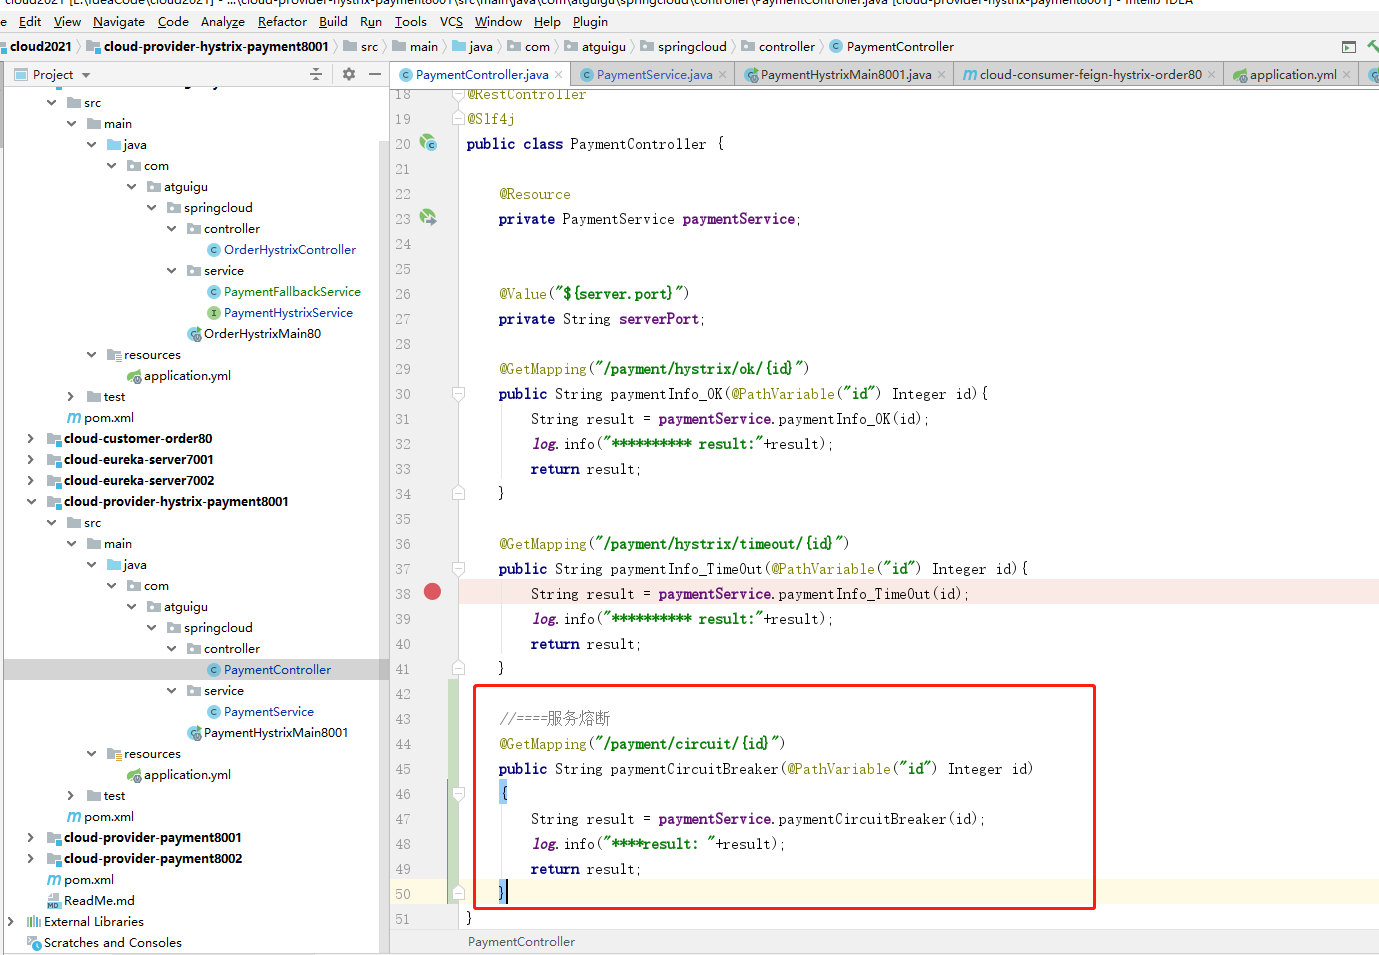Screen dimensions: 1379x955
Task: Close the cloud-consumer-feign-hystrix-order80 tab
Action: coord(1211,75)
